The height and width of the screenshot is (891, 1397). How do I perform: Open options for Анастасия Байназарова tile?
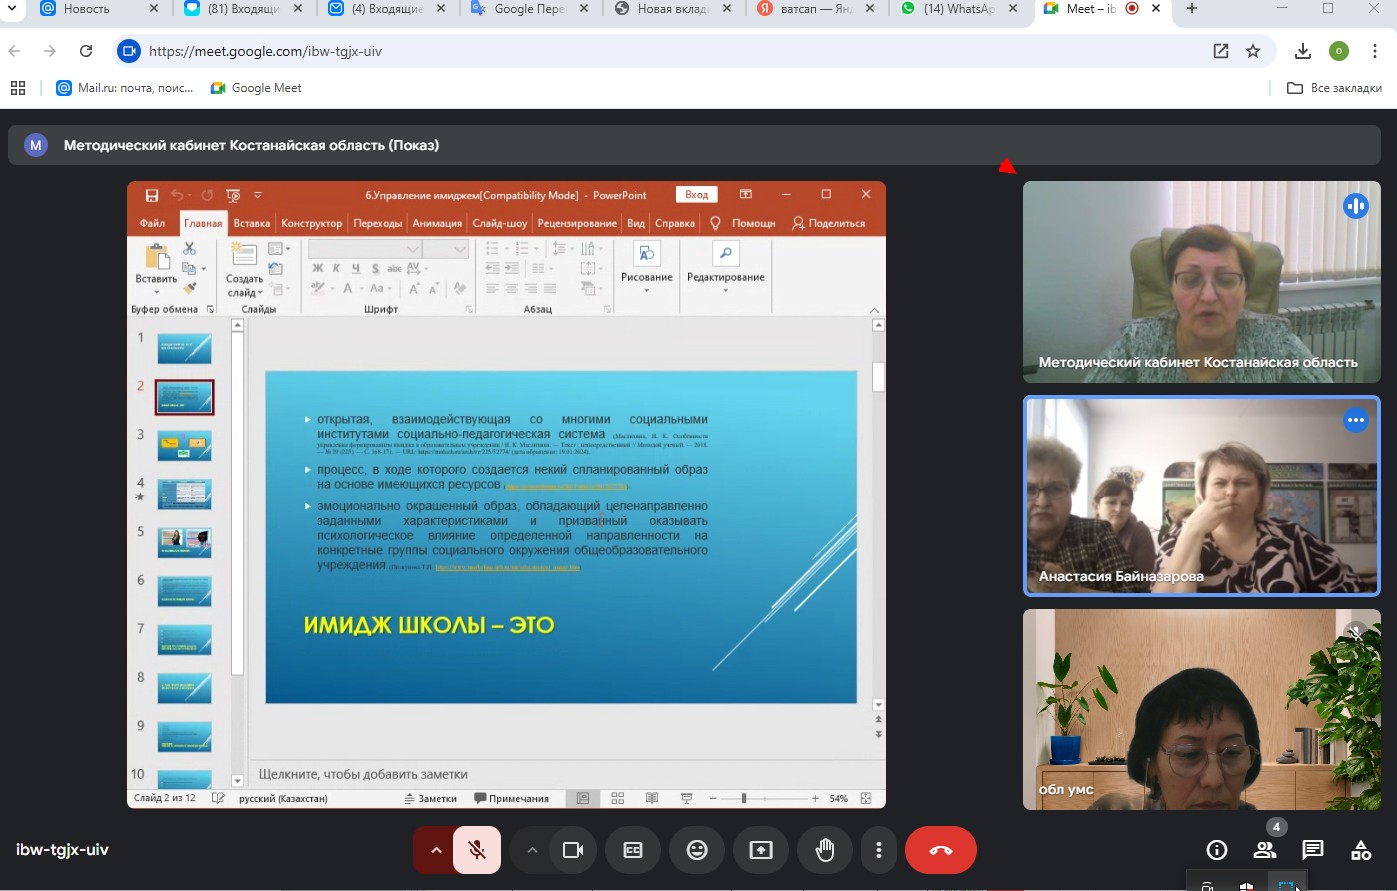(1355, 421)
